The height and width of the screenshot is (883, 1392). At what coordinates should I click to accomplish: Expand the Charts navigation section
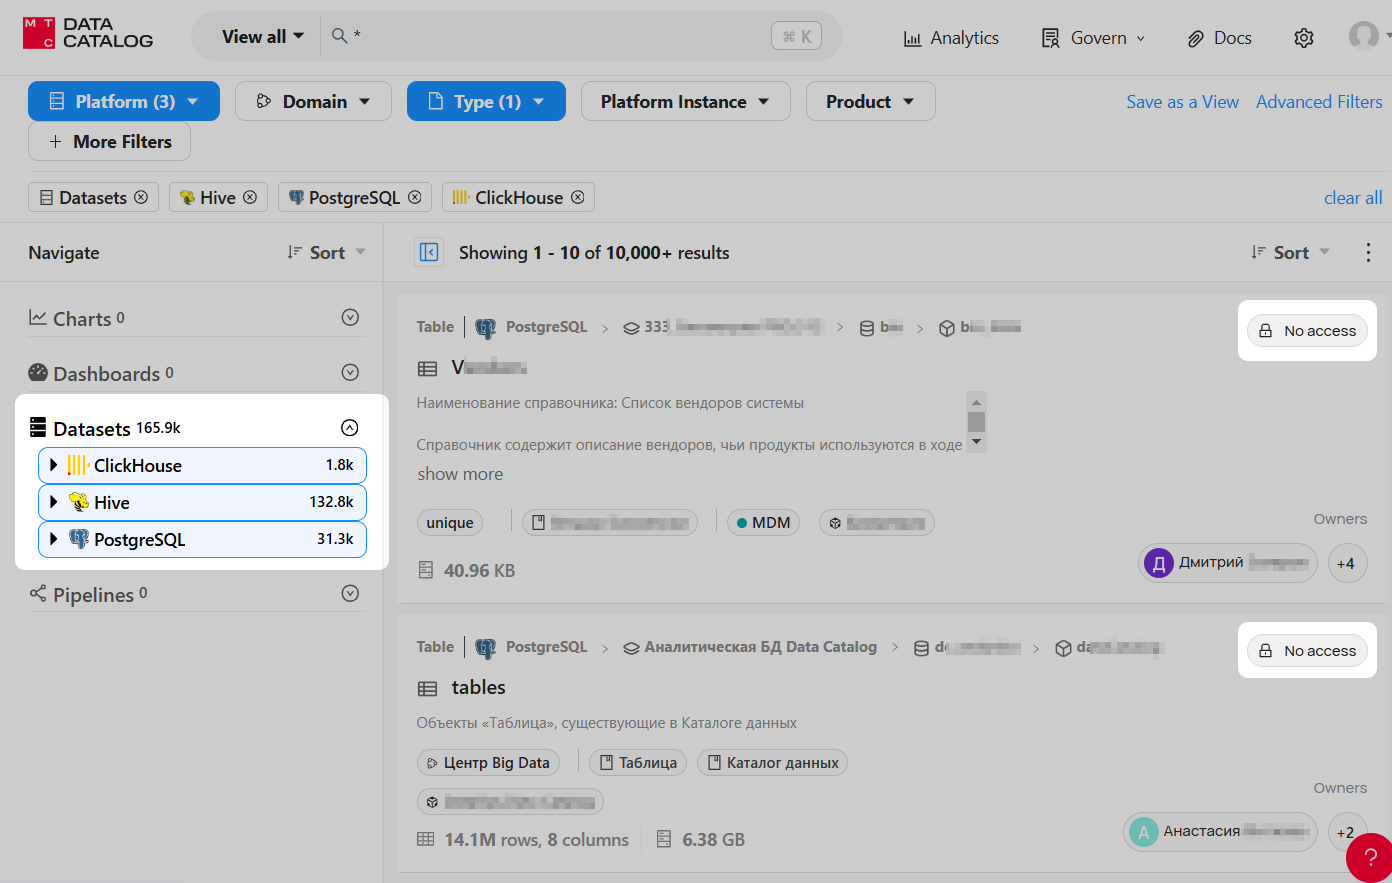click(349, 317)
